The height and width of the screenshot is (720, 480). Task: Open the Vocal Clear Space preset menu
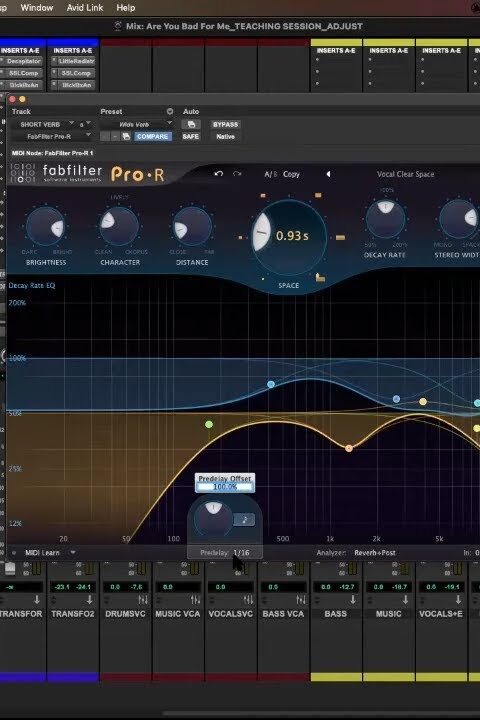pyautogui.click(x=405, y=174)
